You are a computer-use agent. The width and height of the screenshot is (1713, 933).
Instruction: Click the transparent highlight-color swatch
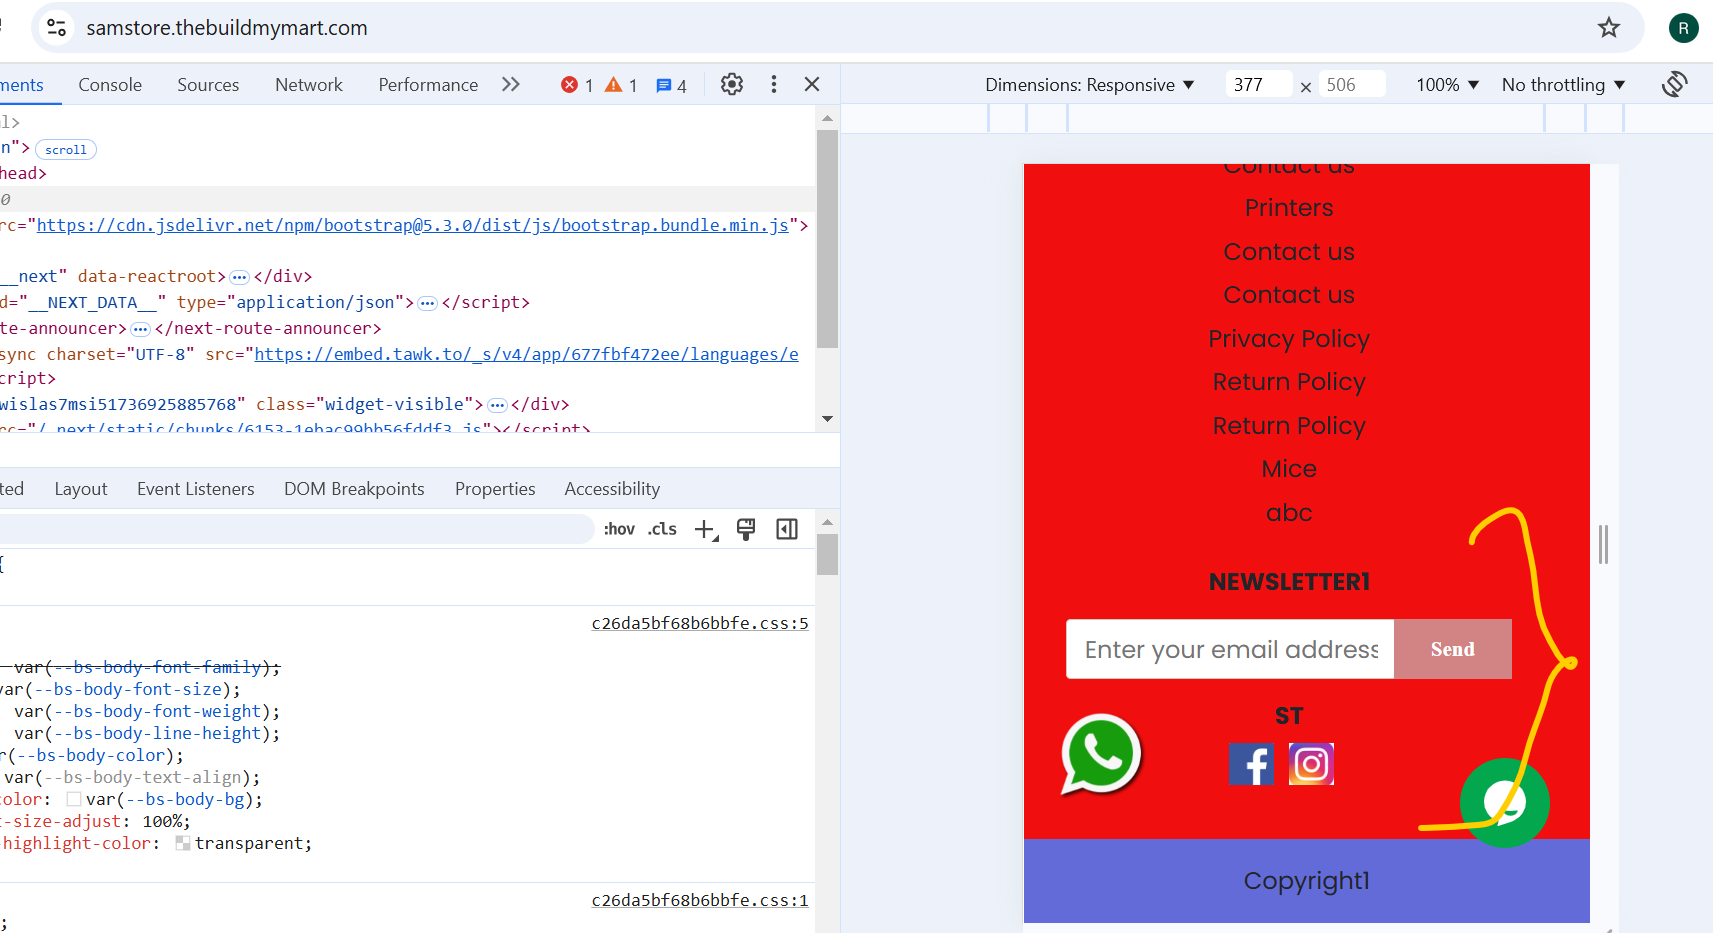pyautogui.click(x=183, y=844)
